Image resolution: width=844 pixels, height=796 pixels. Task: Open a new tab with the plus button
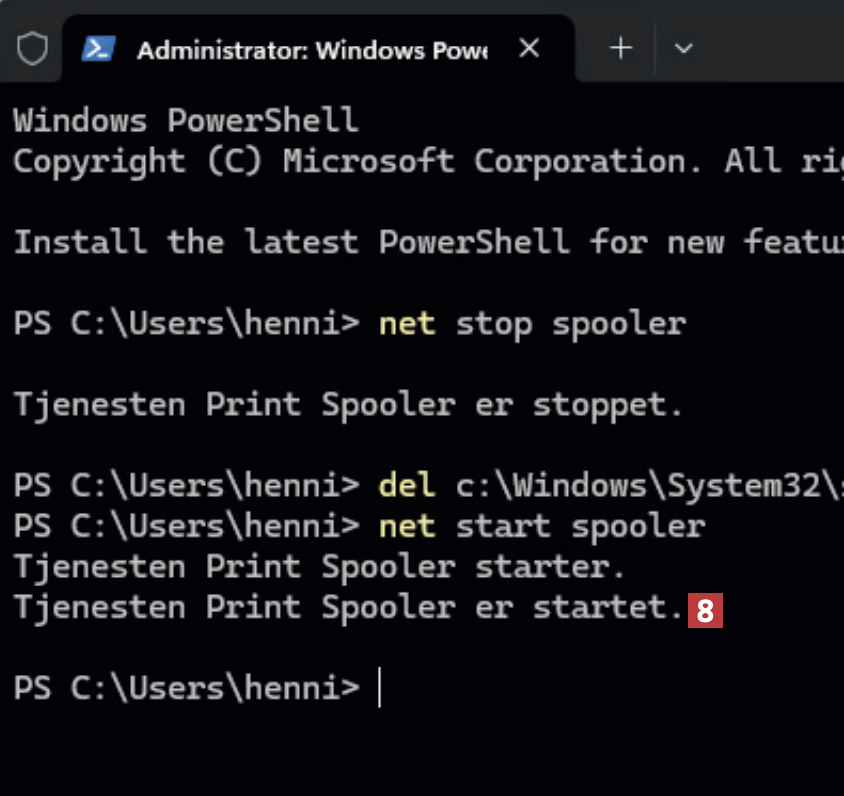[x=621, y=47]
